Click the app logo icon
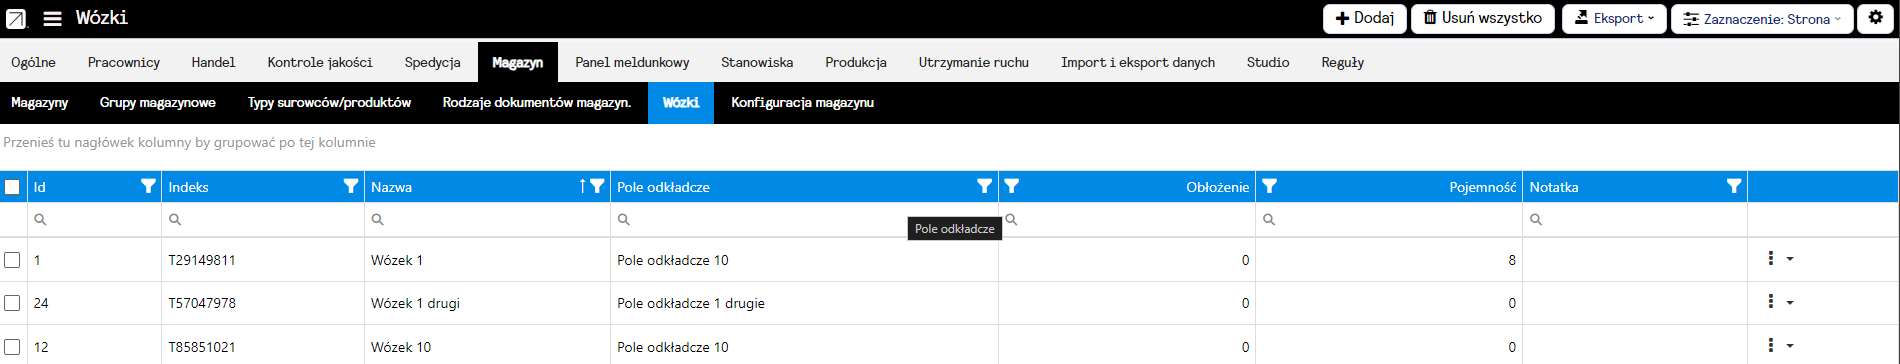 pos(16,19)
